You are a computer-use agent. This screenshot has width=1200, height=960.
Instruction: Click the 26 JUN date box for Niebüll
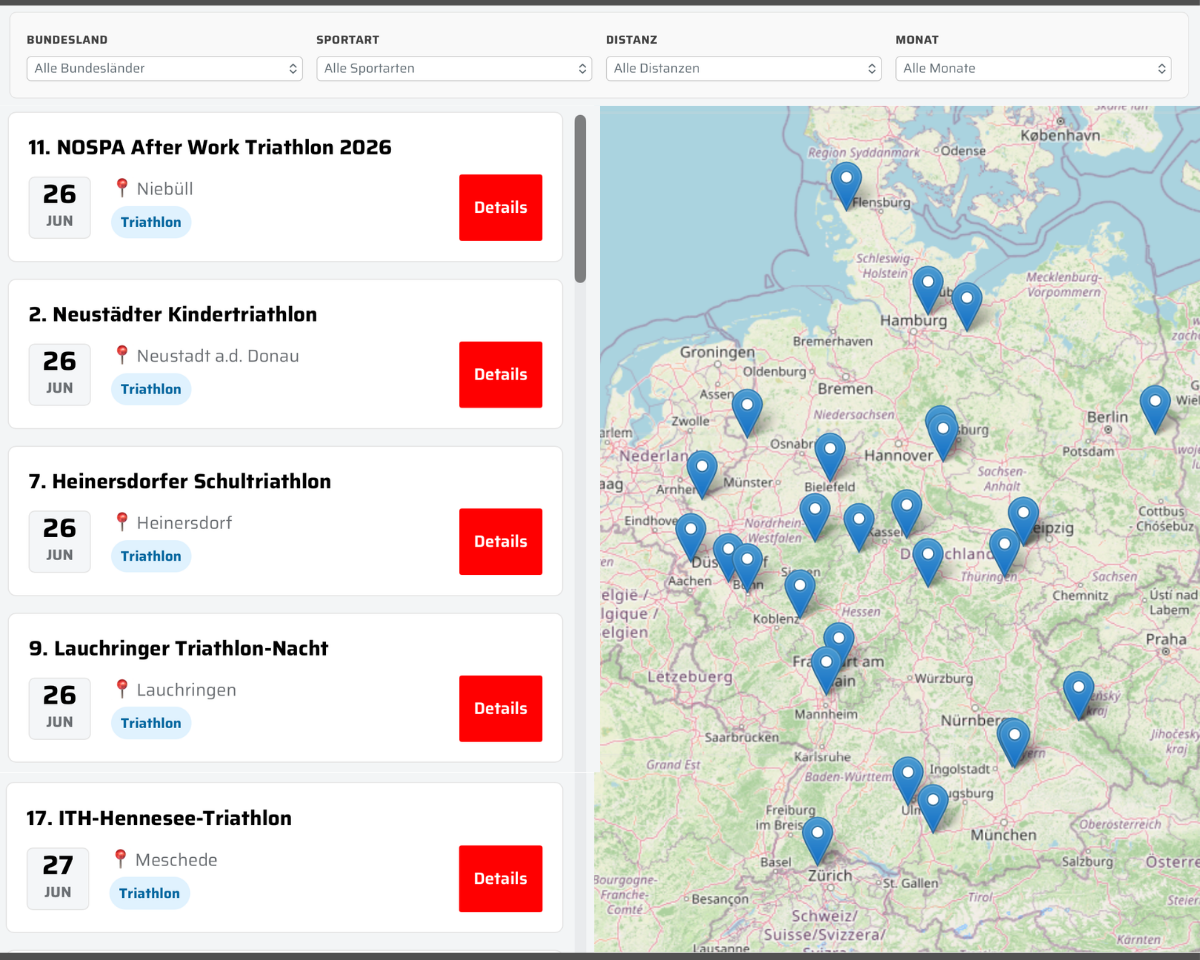[x=60, y=207]
